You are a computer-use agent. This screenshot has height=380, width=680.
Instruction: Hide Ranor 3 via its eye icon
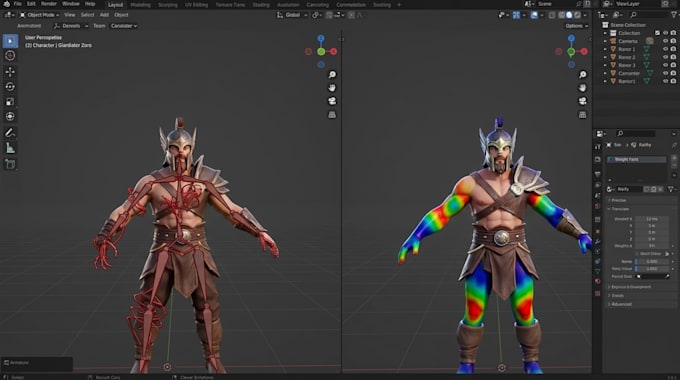click(x=665, y=65)
